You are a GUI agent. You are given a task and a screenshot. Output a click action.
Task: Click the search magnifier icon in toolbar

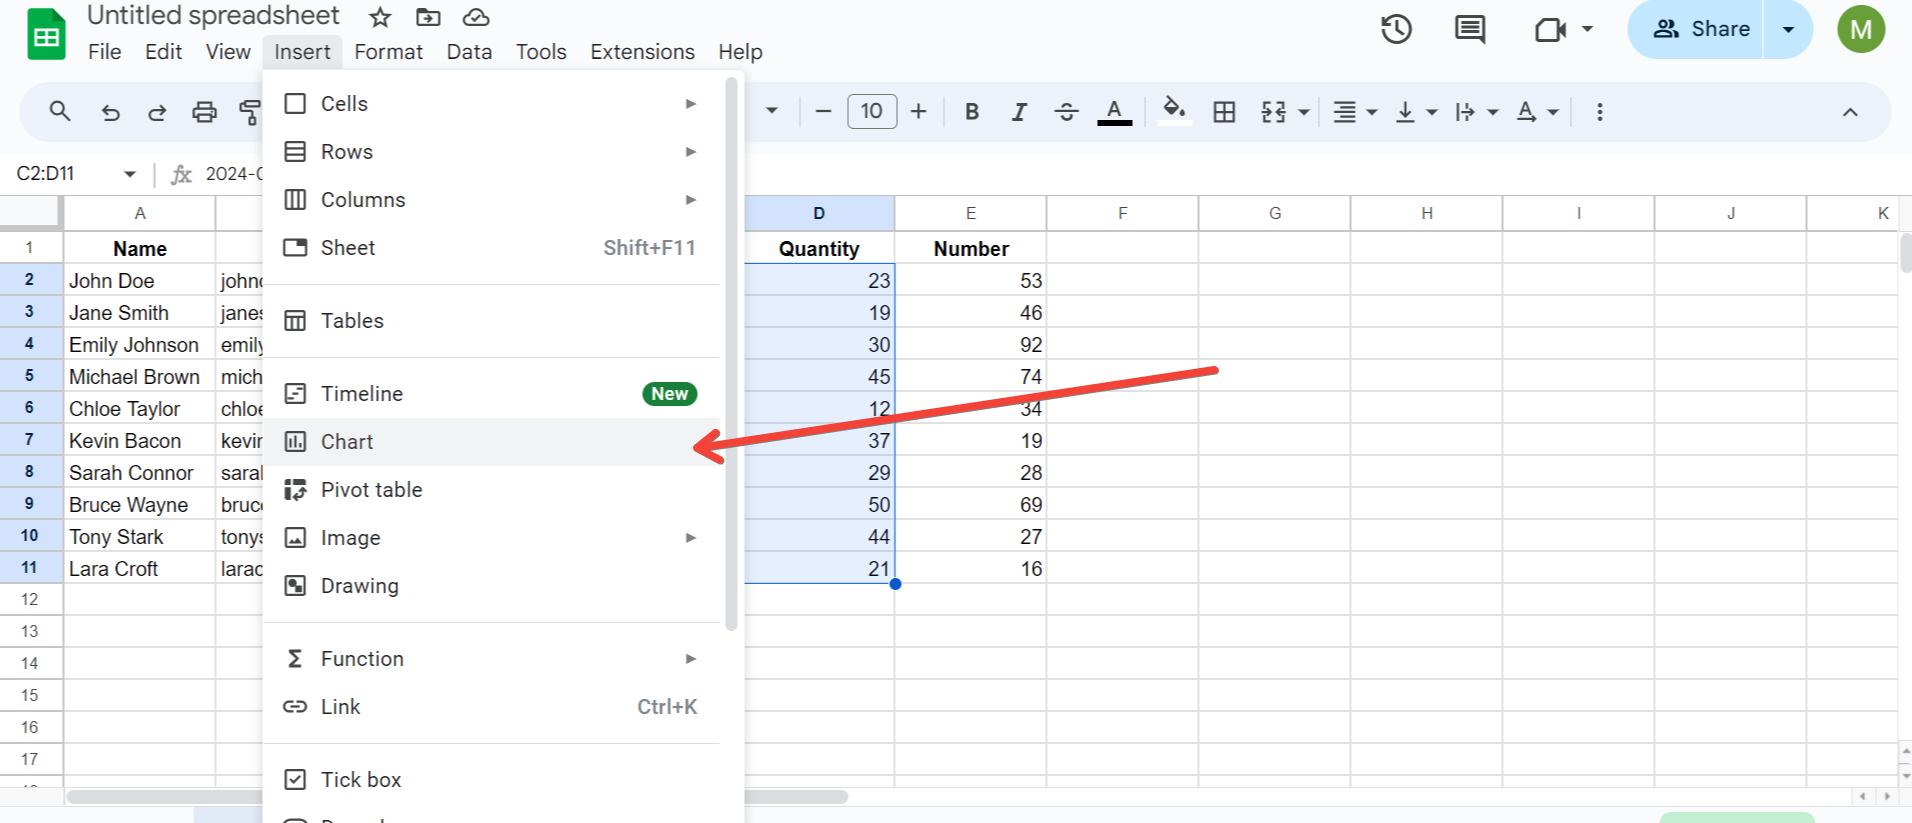click(60, 111)
